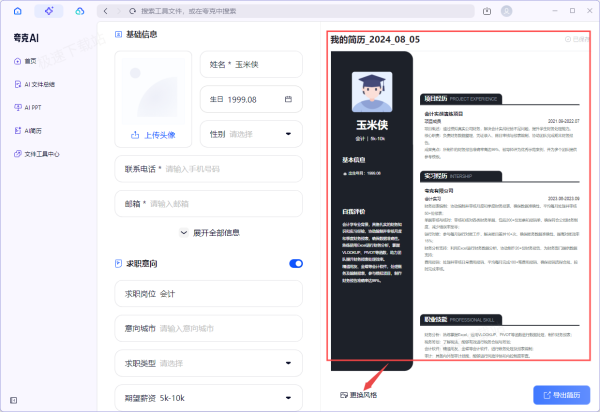Click 项目经历 heading in the preview
Screen dimensions: 600x412
tap(436, 99)
